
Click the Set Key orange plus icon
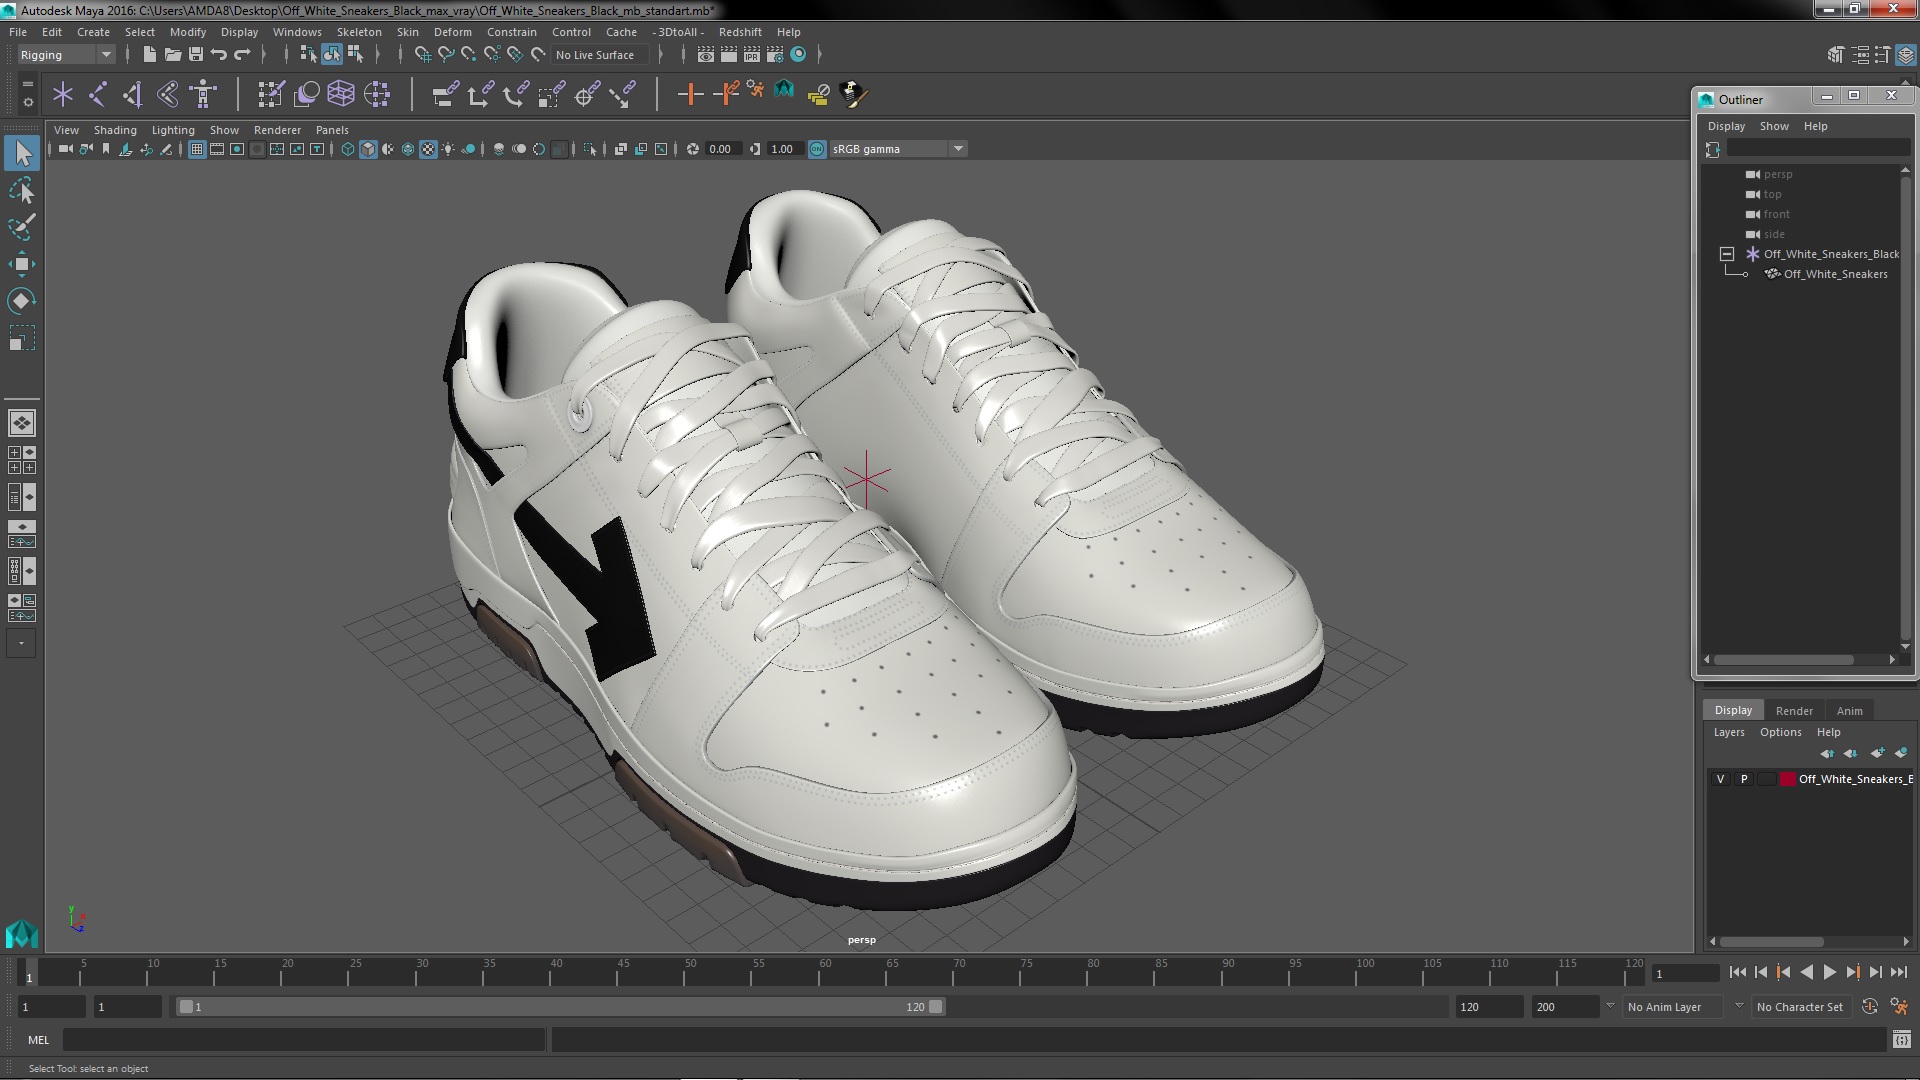point(689,94)
